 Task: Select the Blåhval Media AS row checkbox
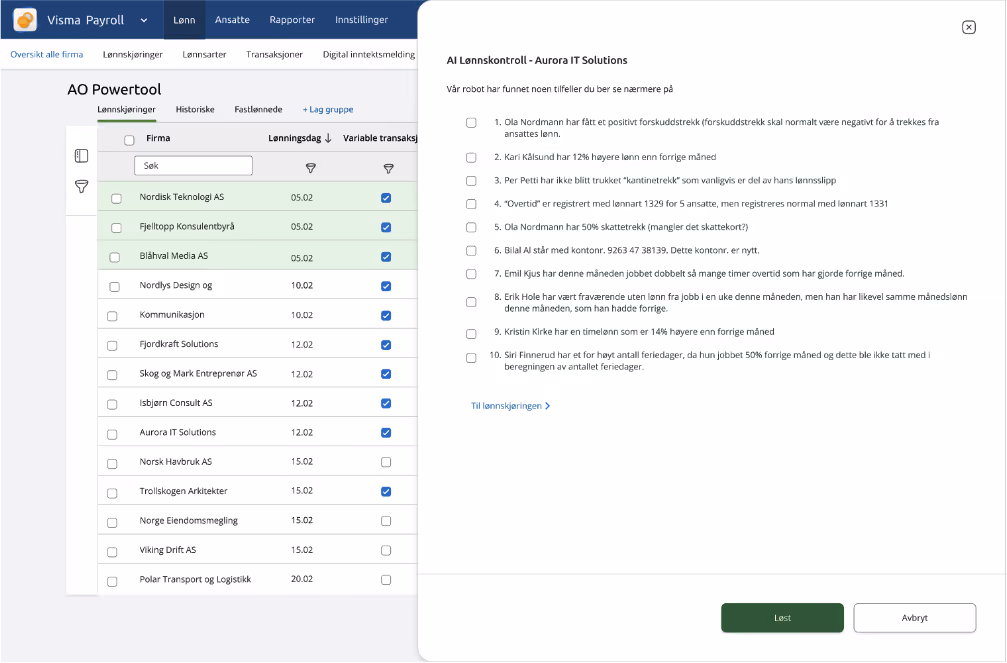click(x=114, y=258)
